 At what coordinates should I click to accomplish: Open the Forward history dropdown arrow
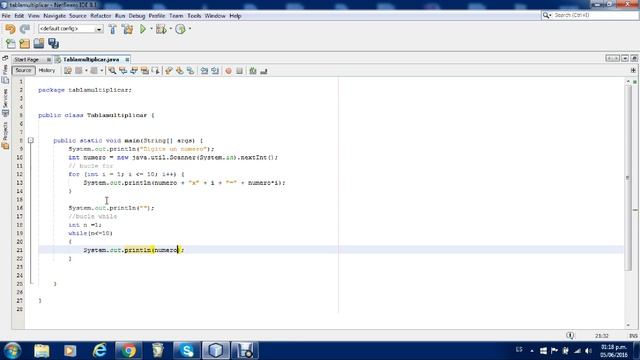pos(102,71)
